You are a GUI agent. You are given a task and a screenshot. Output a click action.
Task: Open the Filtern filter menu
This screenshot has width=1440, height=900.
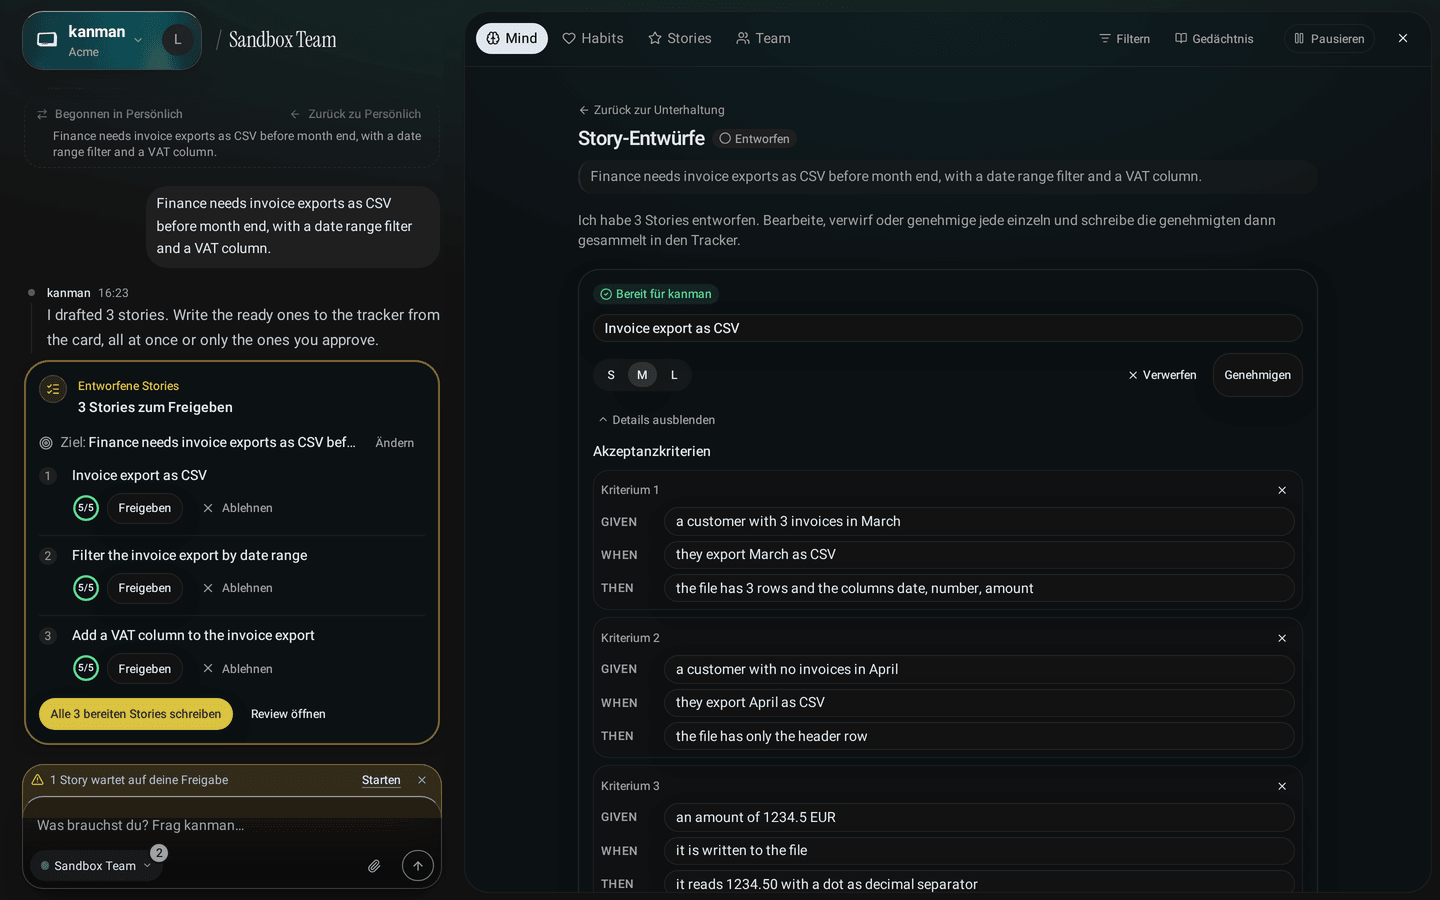point(1125,38)
